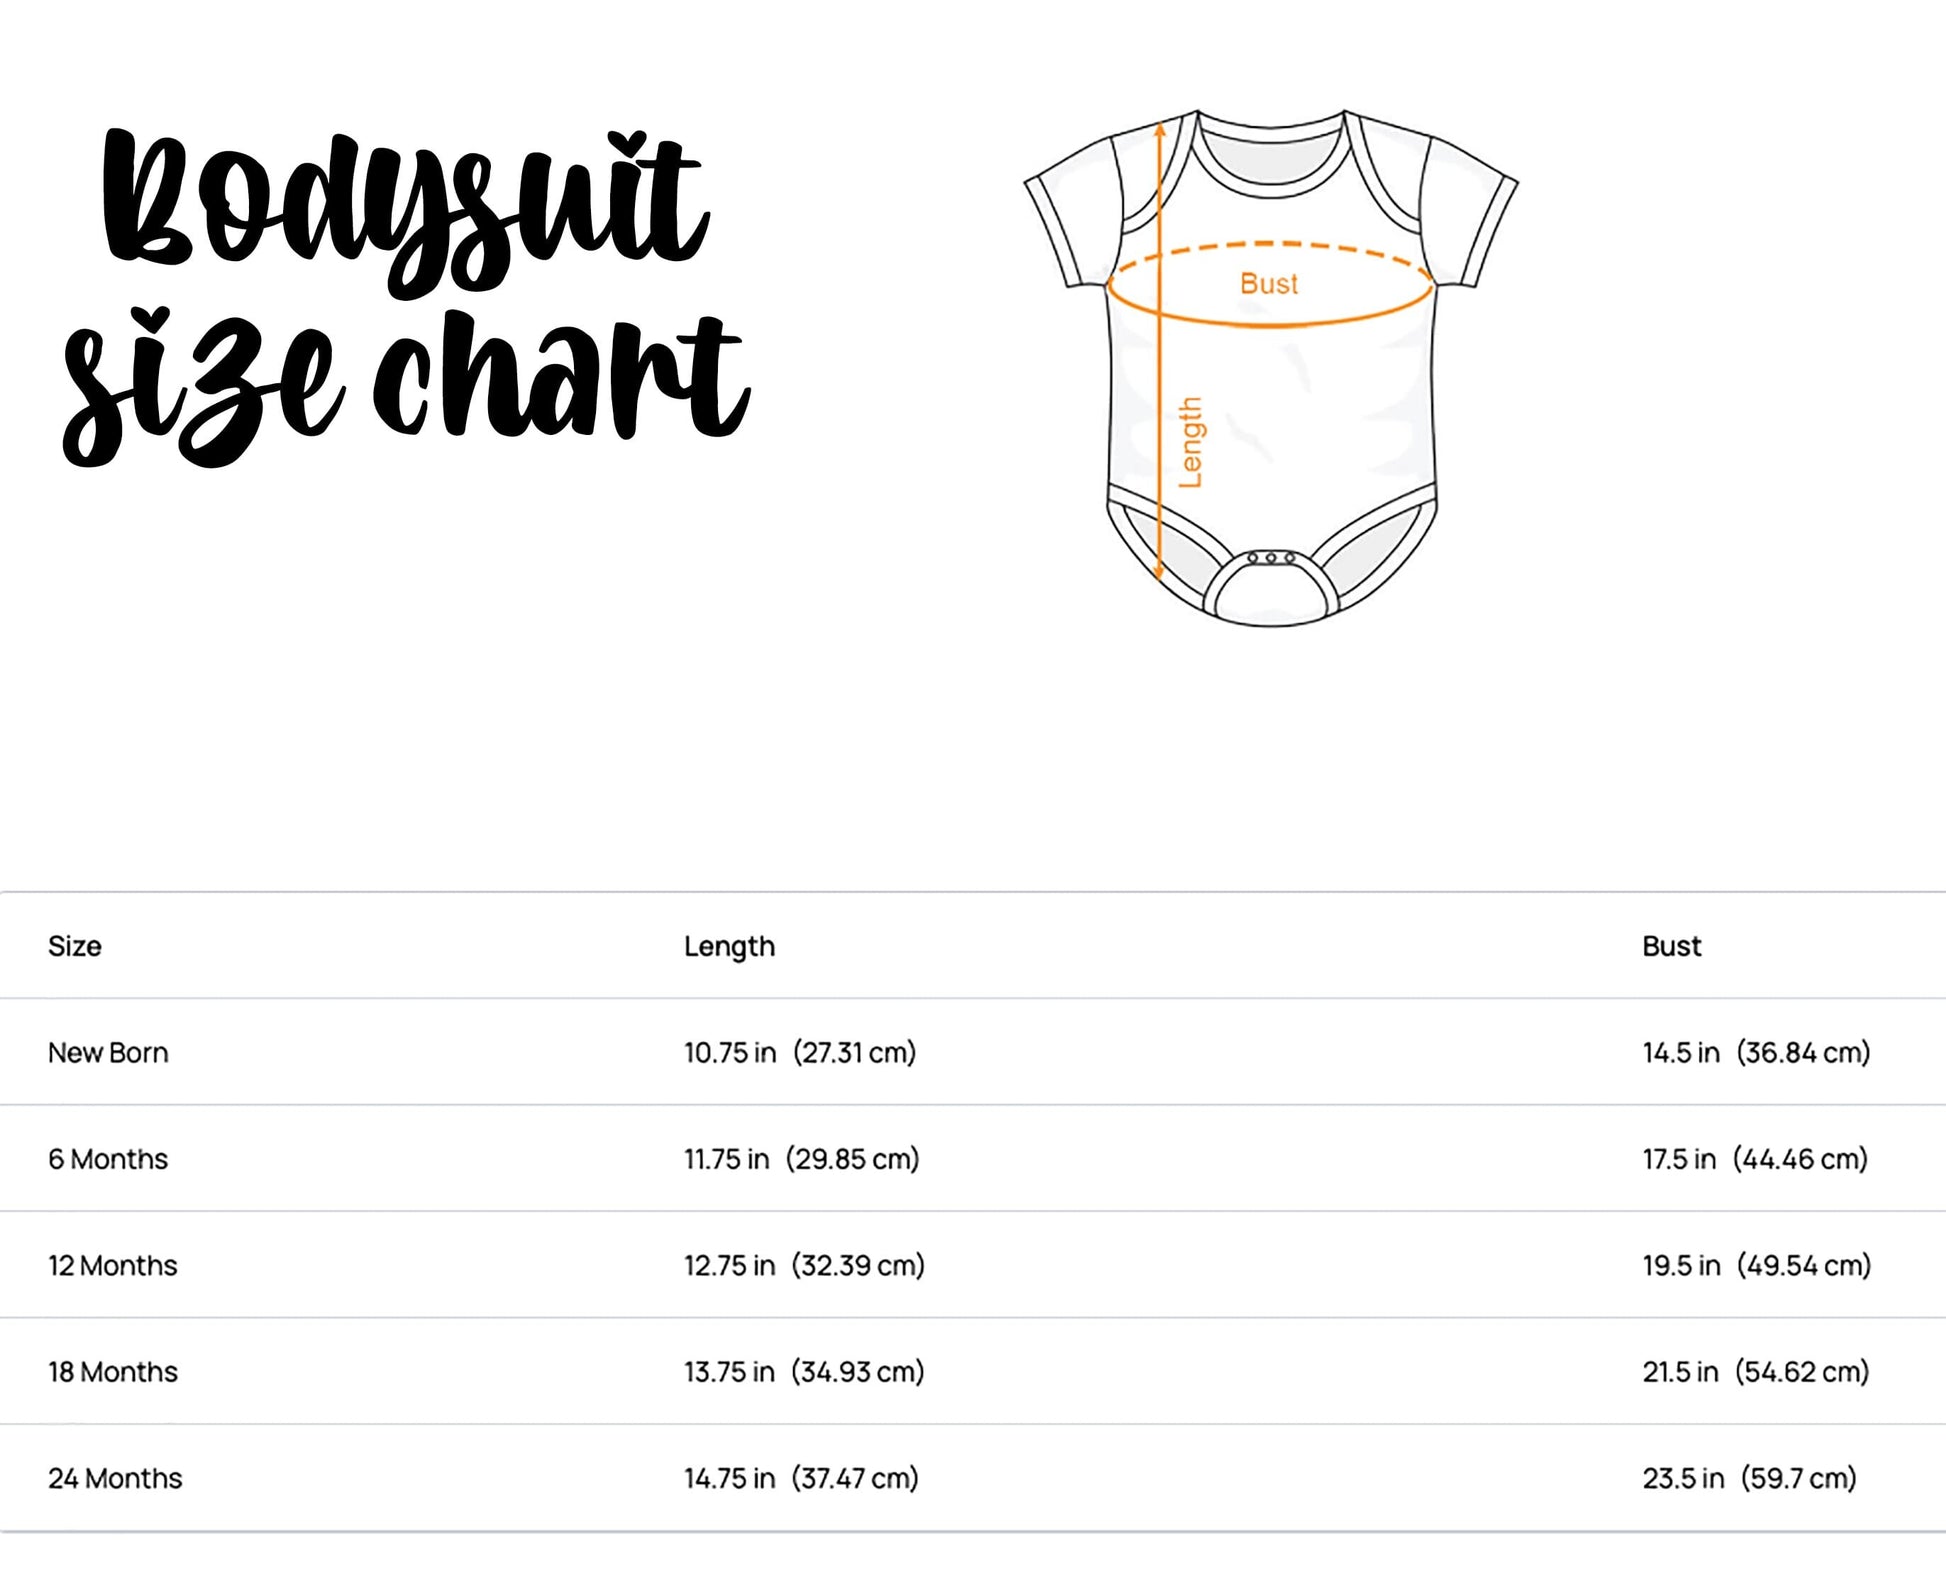
Task: Click the 24 Months size row label
Action: click(115, 1479)
